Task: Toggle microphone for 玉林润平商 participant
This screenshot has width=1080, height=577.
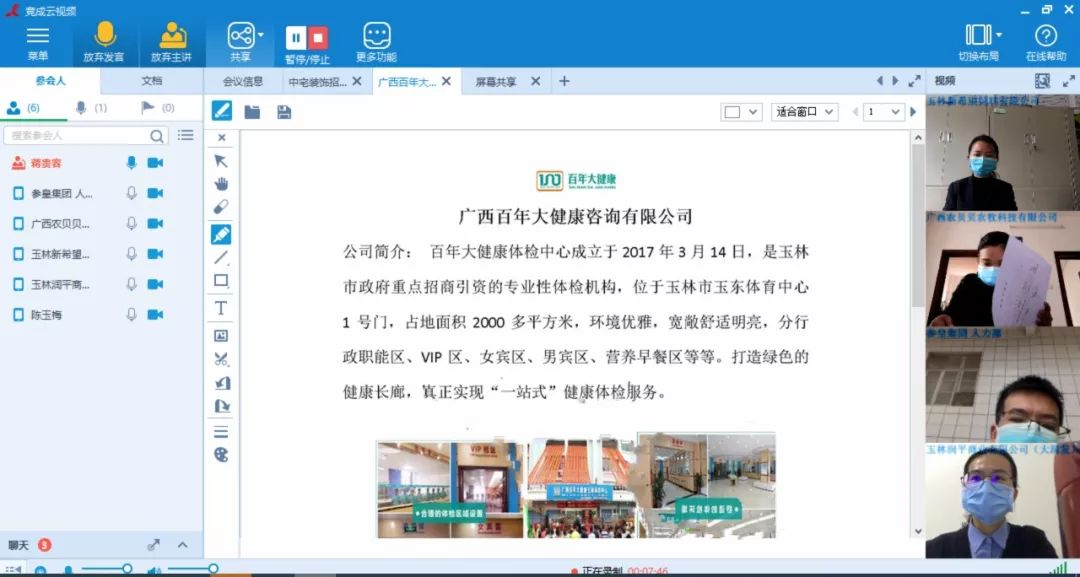Action: coord(132,284)
